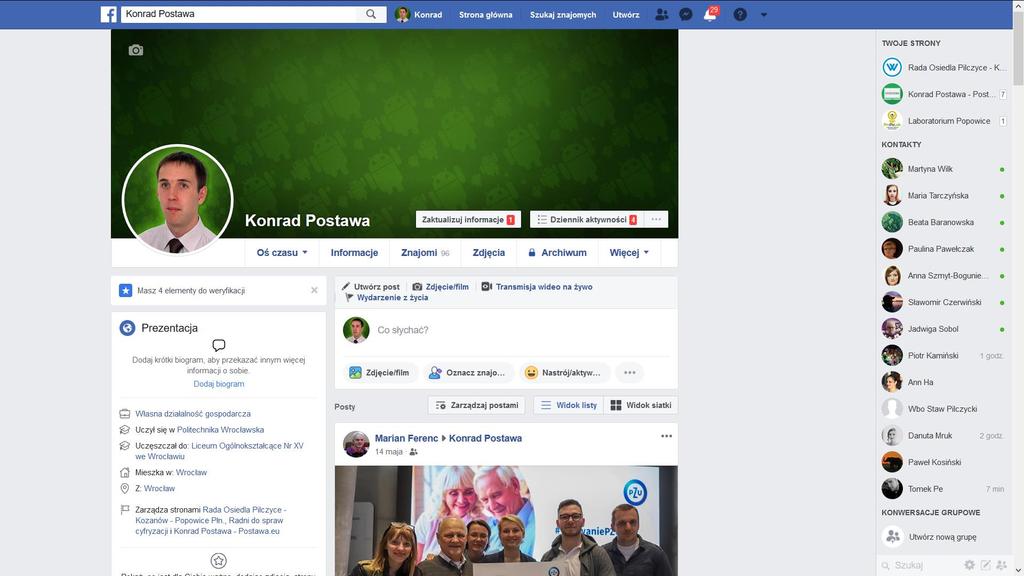Click Utwórz in top bar
This screenshot has height=576, width=1024.
(x=626, y=14)
